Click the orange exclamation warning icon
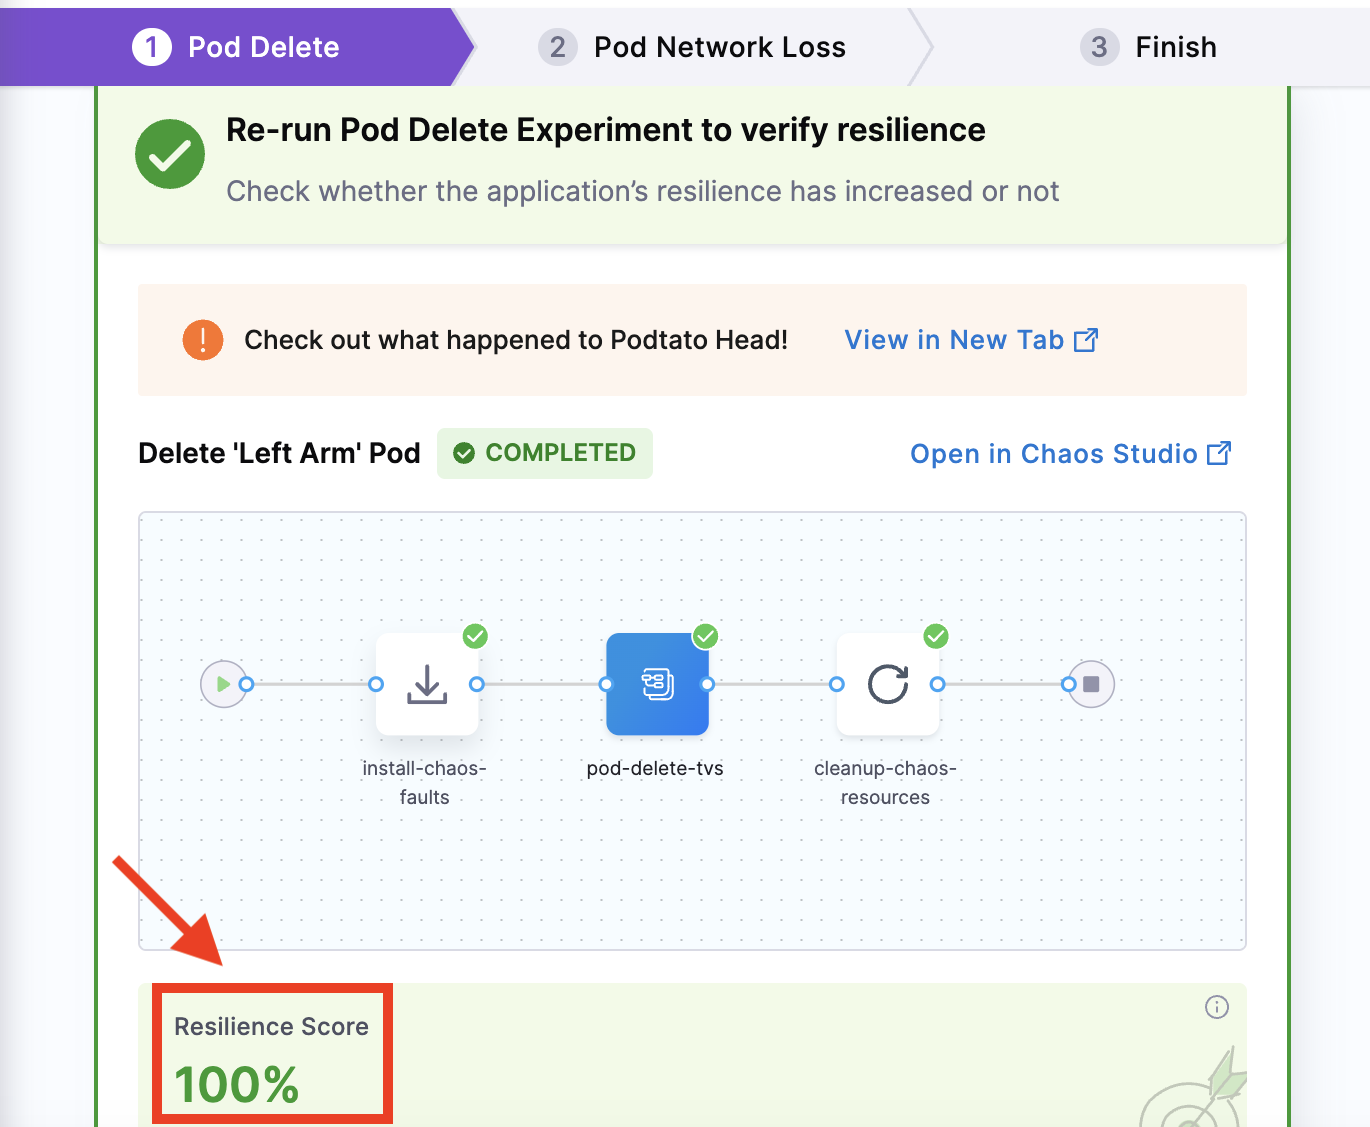 [203, 340]
